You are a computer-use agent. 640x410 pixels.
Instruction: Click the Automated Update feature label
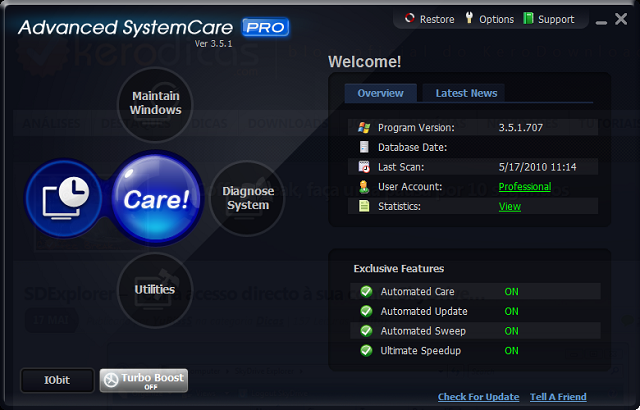tap(424, 311)
